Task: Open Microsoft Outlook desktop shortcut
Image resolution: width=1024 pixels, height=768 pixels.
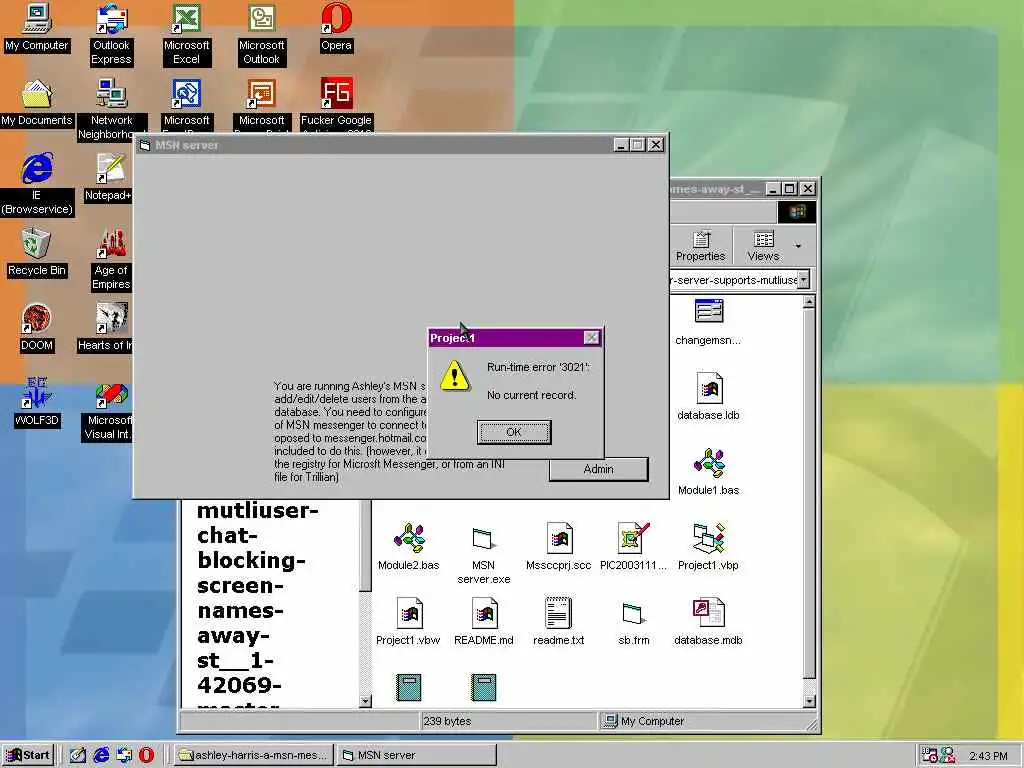Action: click(x=261, y=34)
